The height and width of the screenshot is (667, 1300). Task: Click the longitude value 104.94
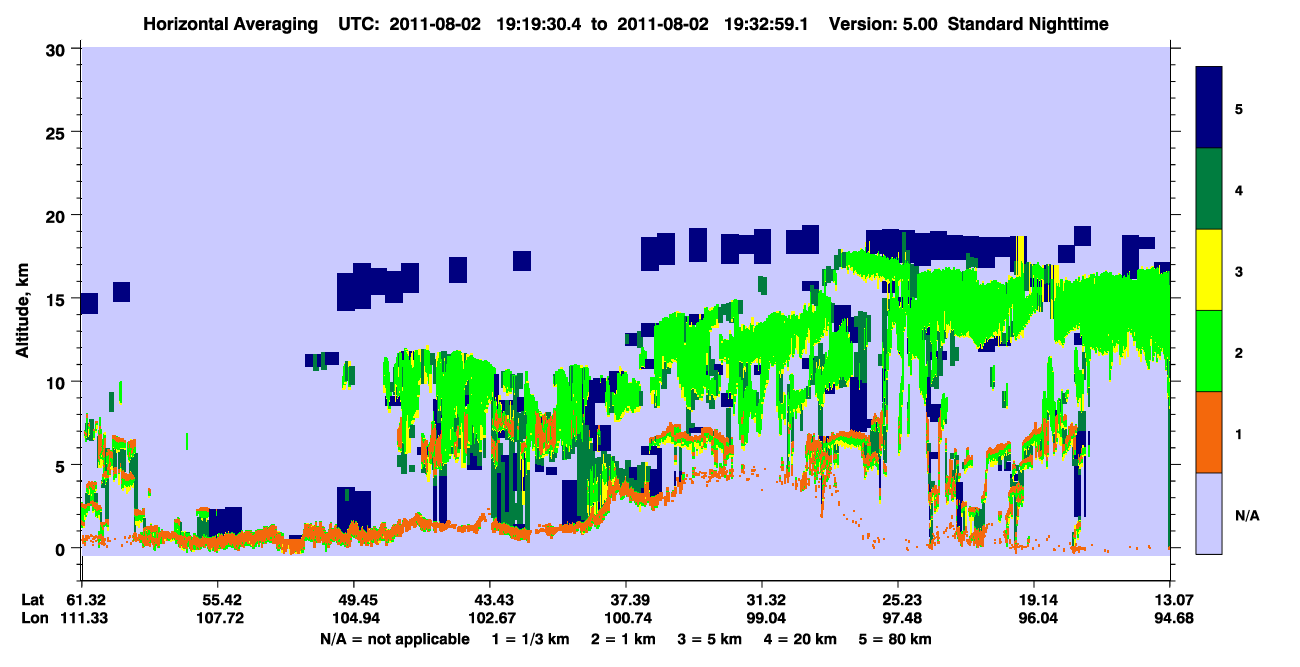click(x=354, y=619)
